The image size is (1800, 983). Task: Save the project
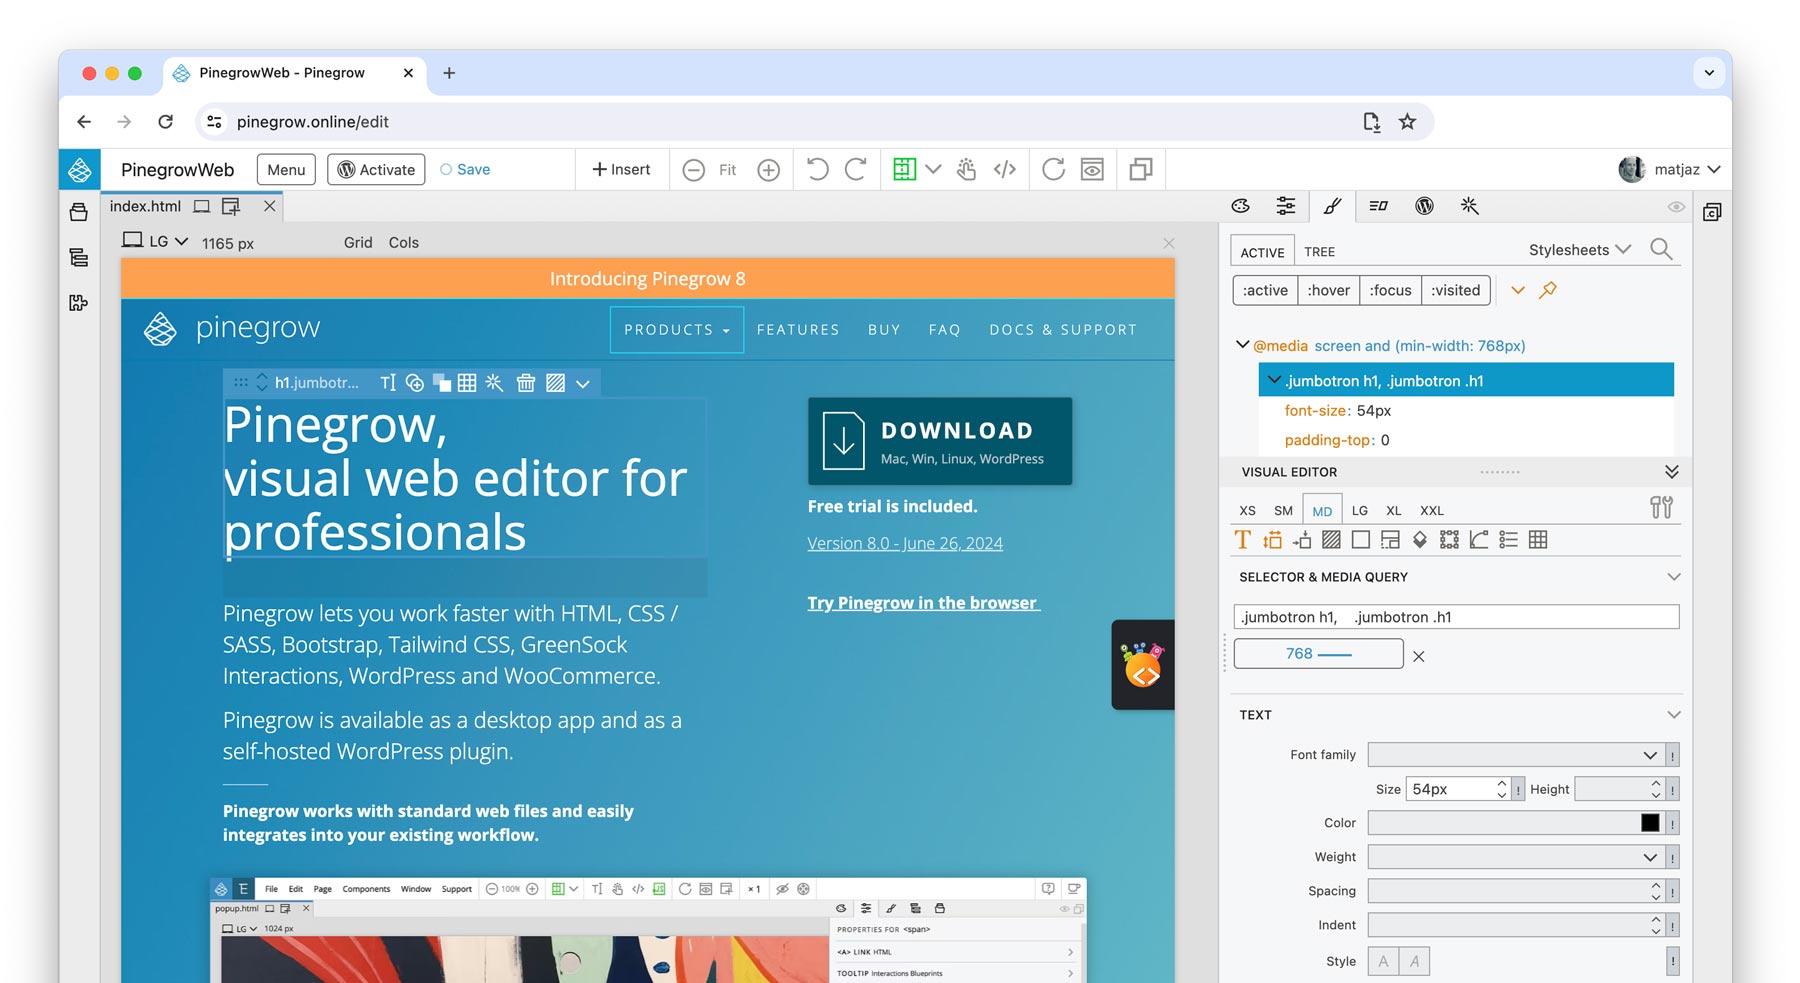(465, 169)
